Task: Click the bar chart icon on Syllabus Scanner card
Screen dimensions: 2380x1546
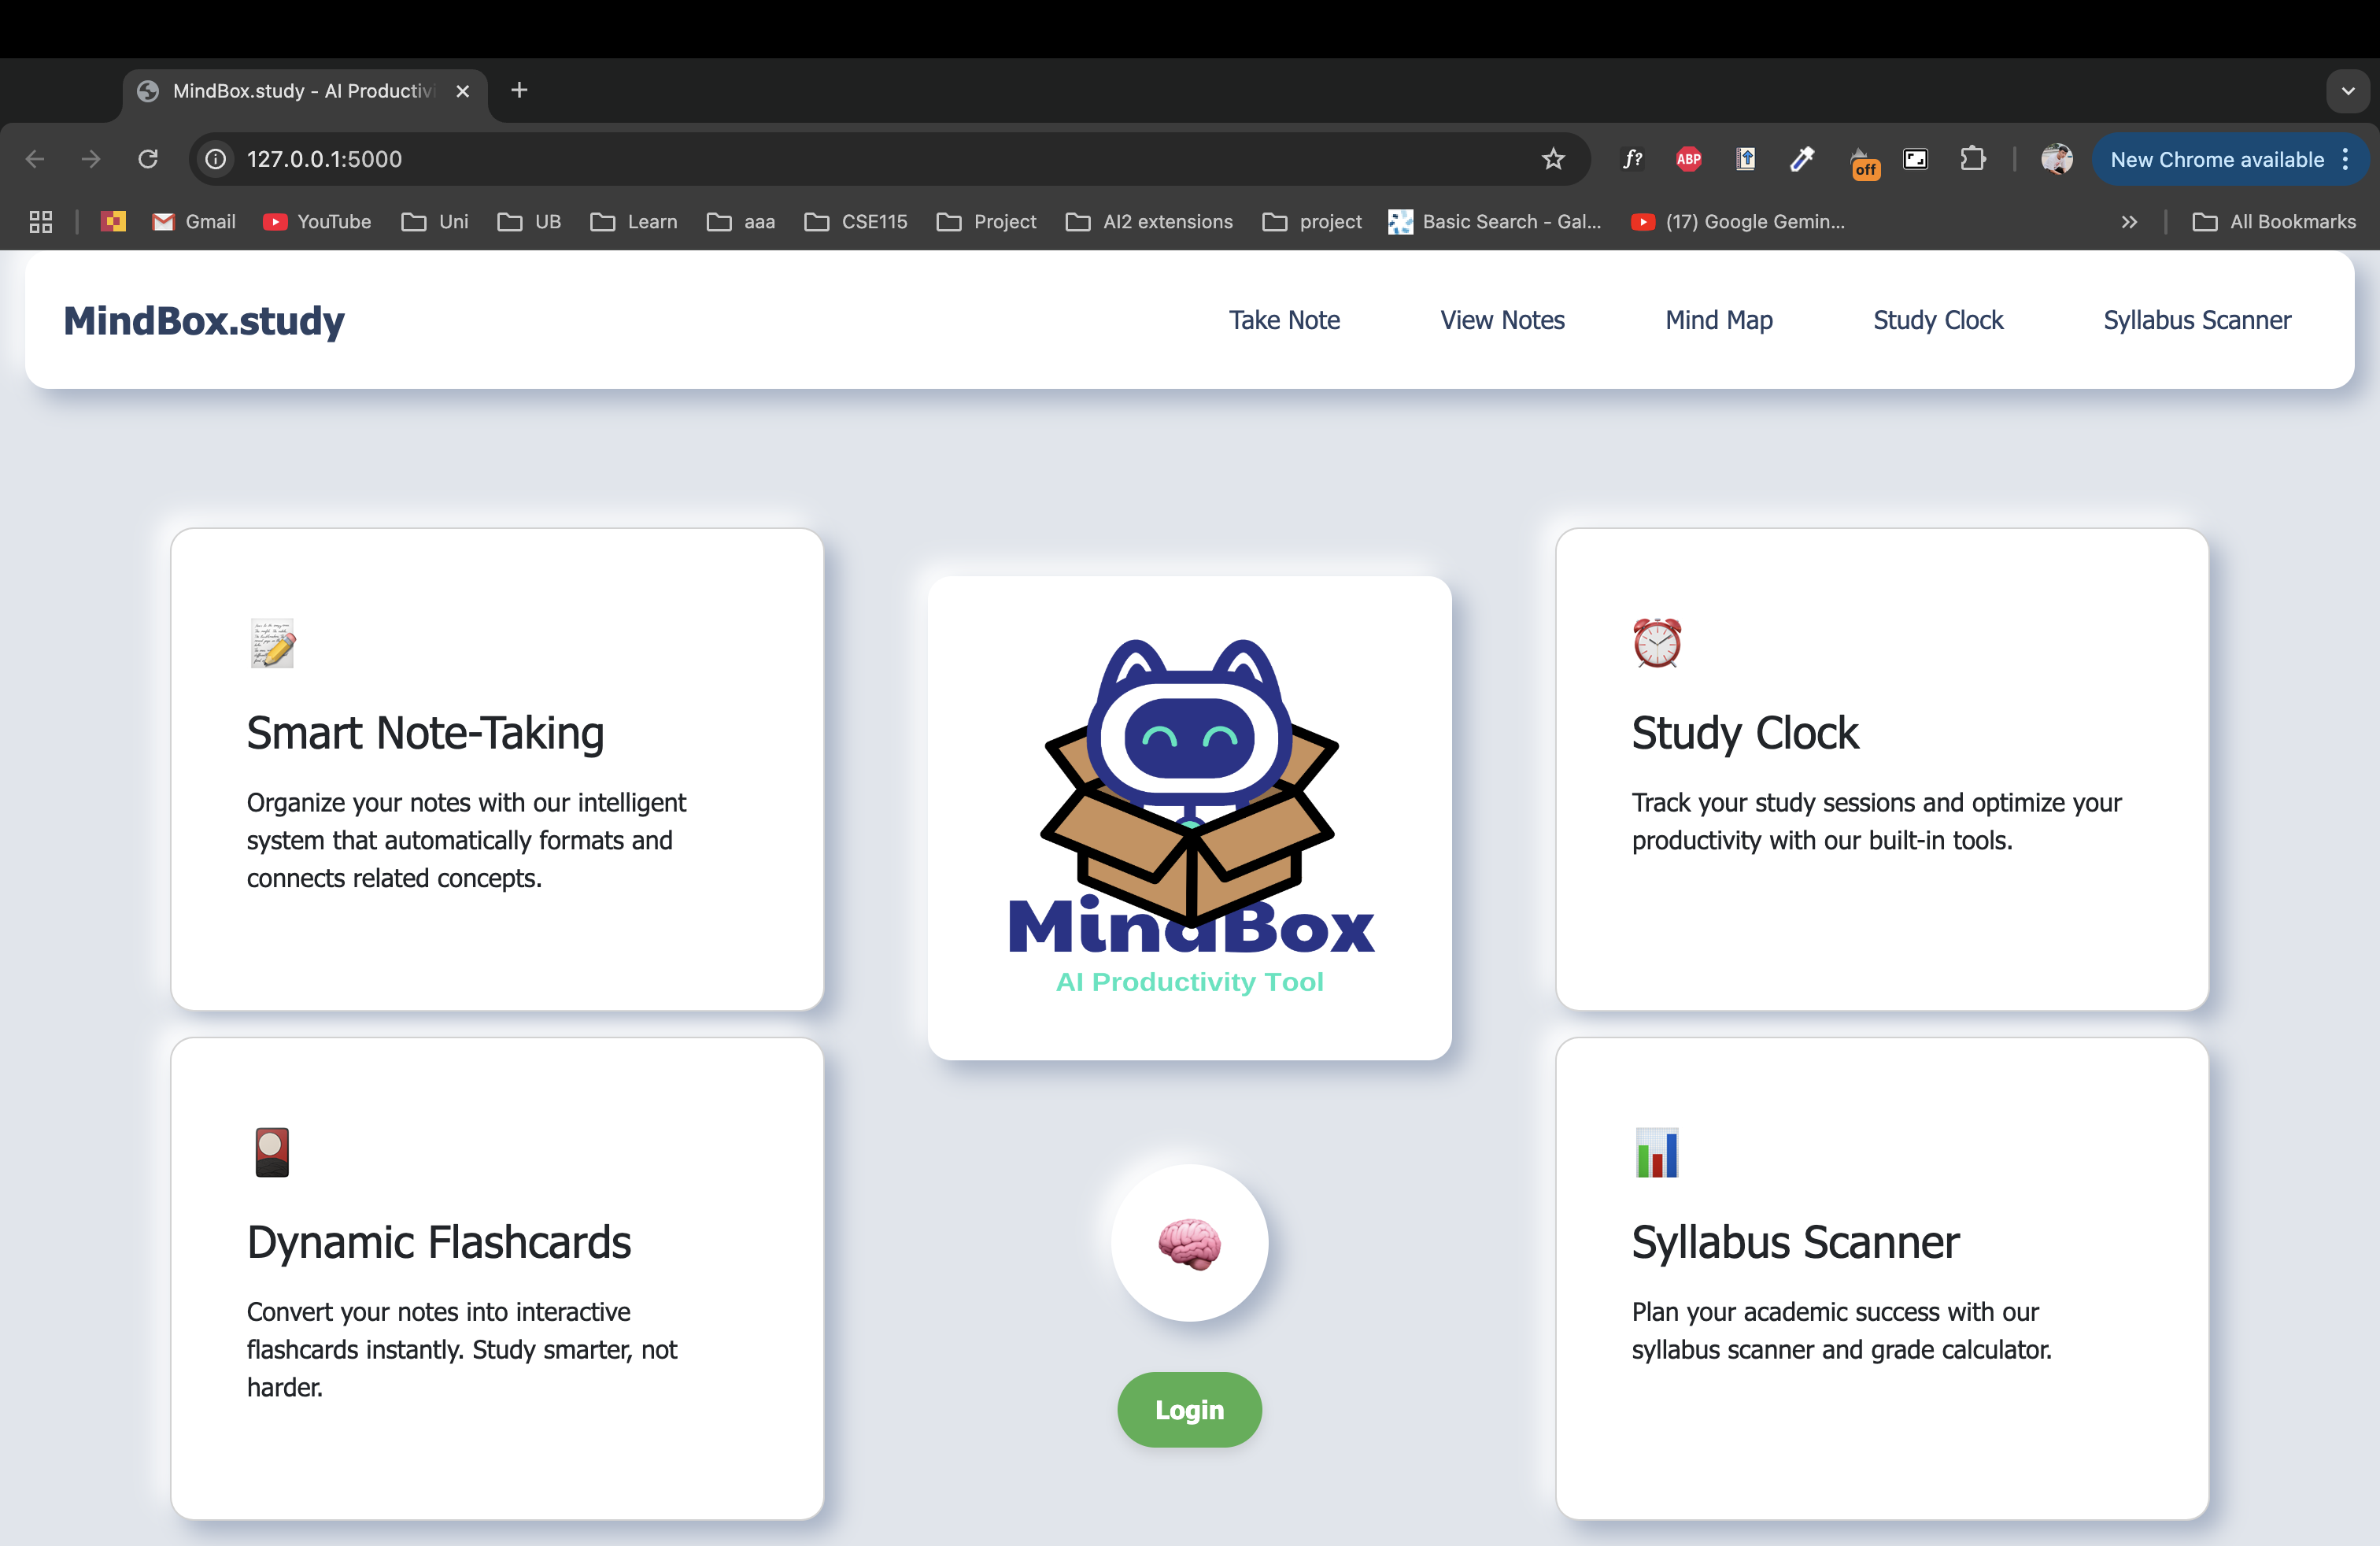Action: click(x=1657, y=1152)
